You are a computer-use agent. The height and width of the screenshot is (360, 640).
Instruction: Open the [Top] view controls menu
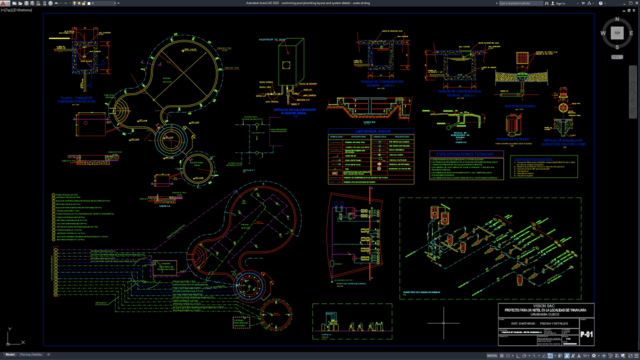[8, 10]
